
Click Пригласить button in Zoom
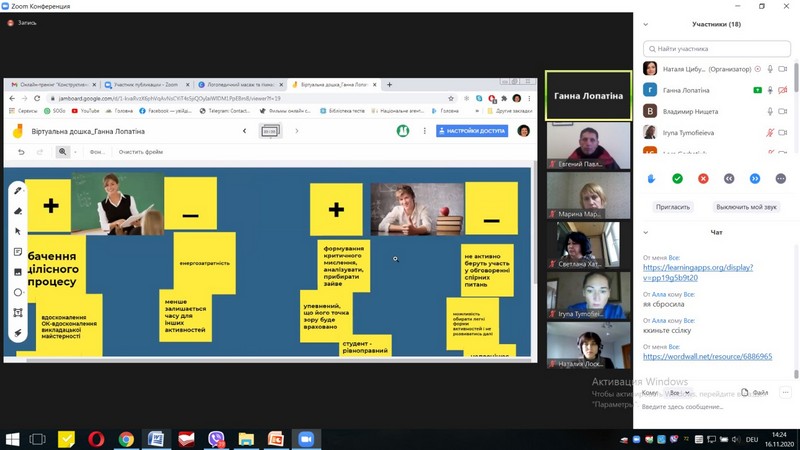coord(672,207)
